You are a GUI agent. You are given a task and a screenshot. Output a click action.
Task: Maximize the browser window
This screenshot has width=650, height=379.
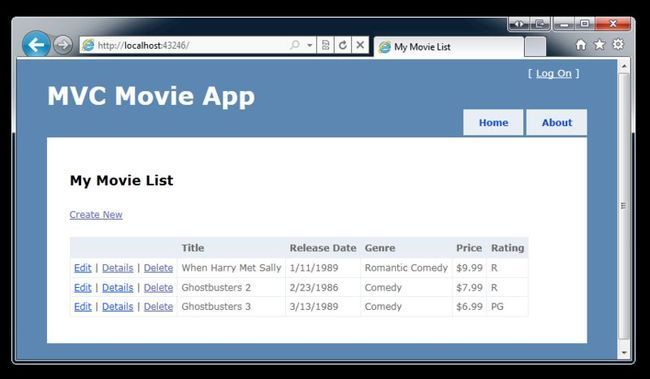point(584,24)
